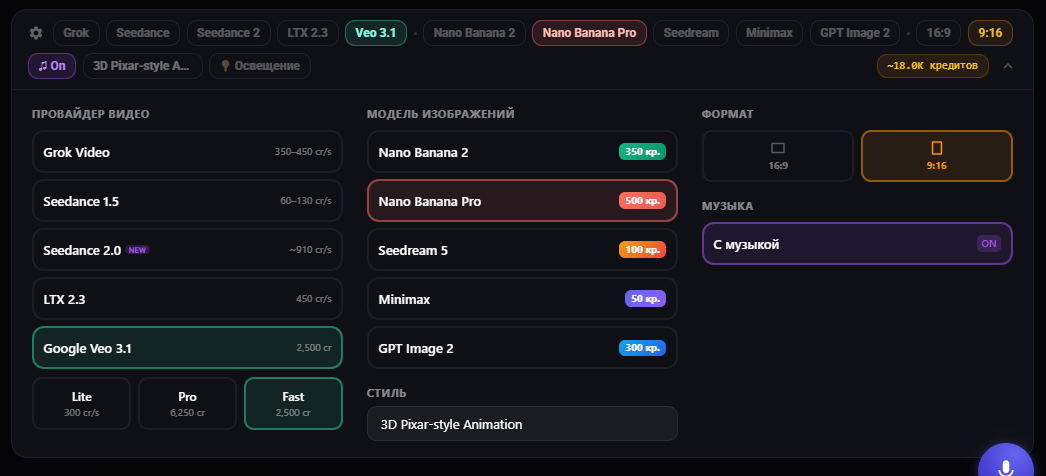The height and width of the screenshot is (476, 1046).
Task: Select Nano Banana 2 image model
Action: point(522,152)
